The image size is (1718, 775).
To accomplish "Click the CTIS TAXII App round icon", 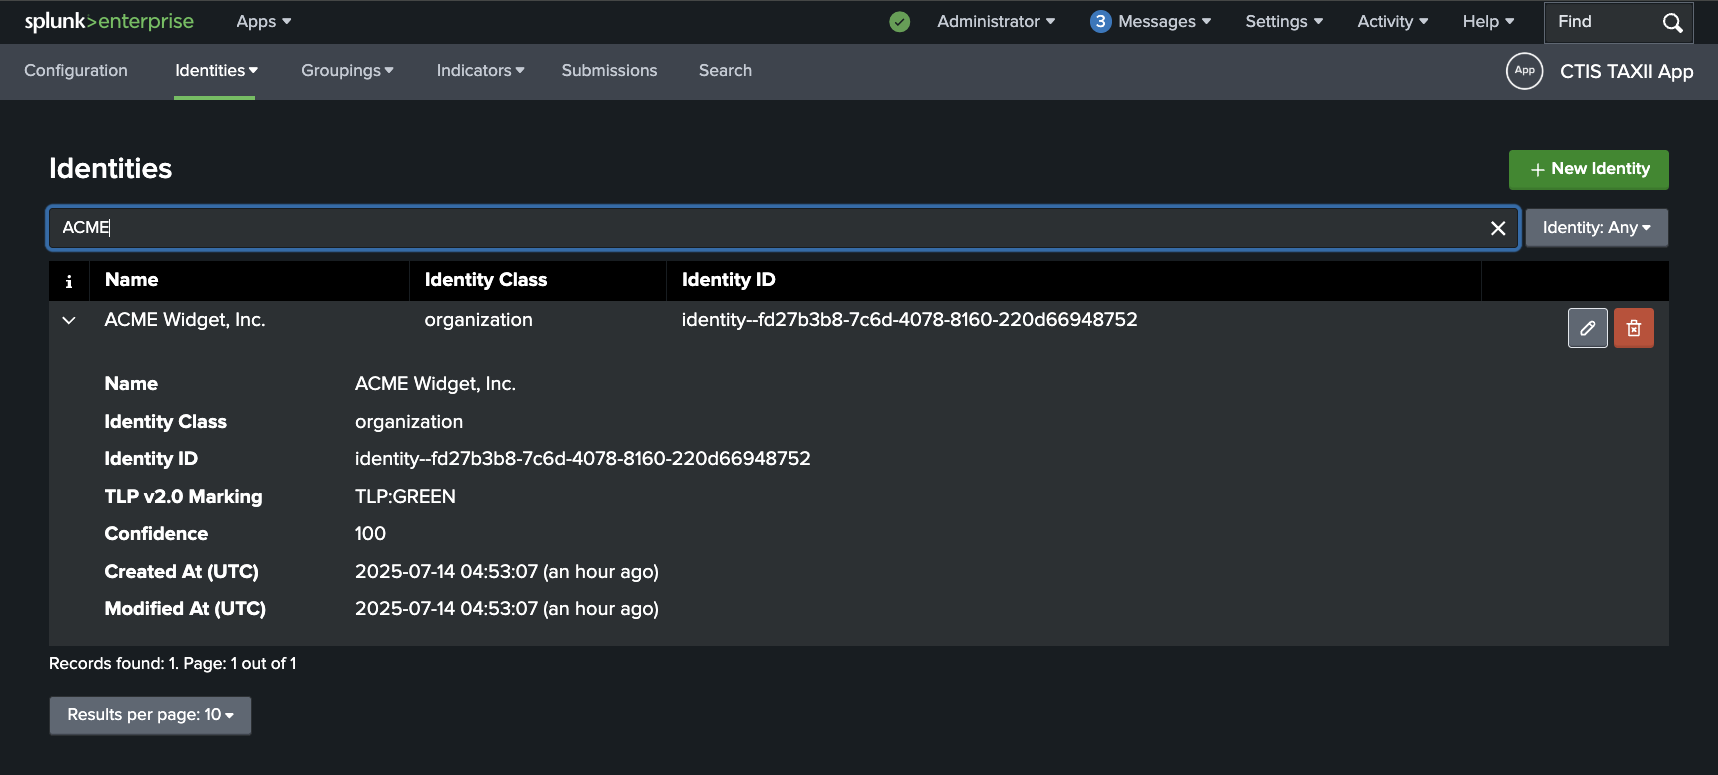I will pos(1524,71).
